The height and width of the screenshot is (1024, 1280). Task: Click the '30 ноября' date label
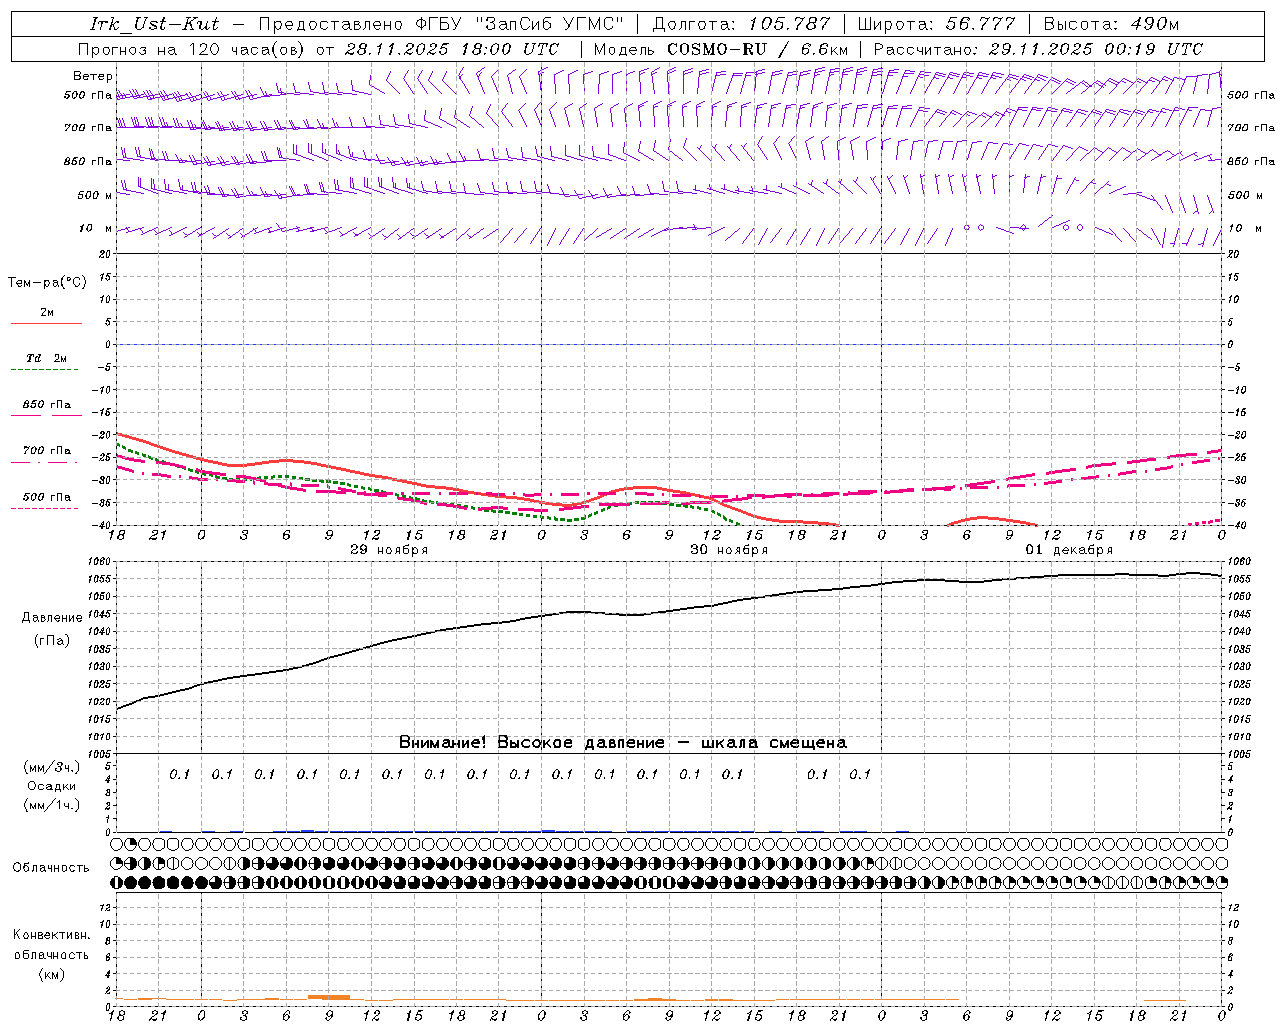729,550
